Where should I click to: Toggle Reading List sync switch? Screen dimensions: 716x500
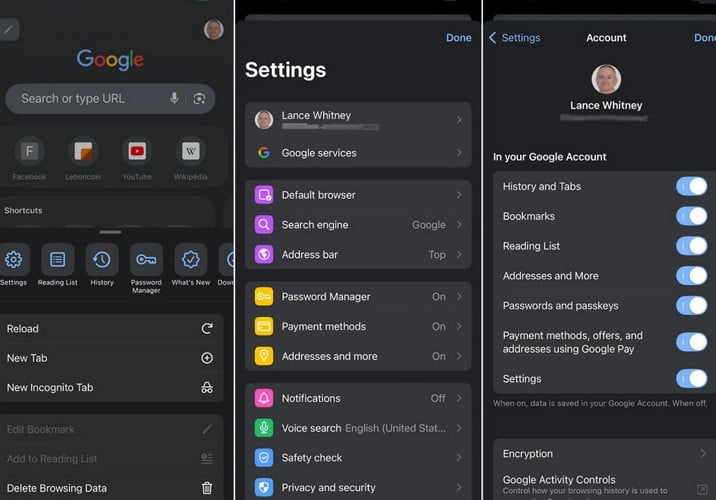point(692,246)
